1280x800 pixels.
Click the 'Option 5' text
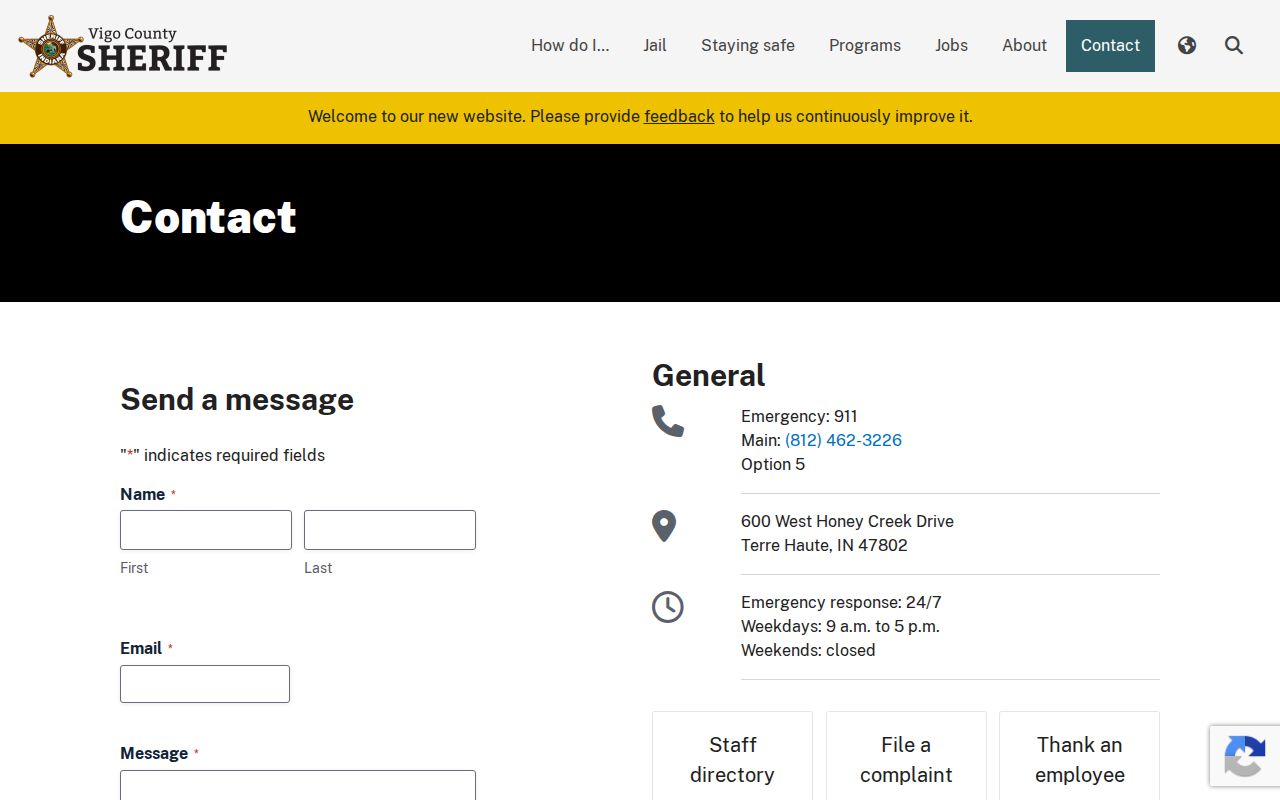773,464
